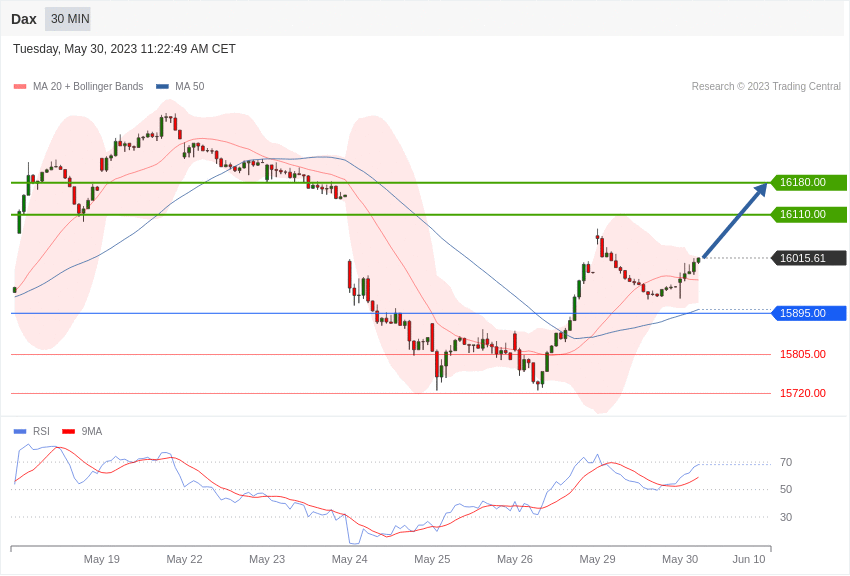Click the 9MA legend red swatch
Image resolution: width=850 pixels, height=576 pixels.
coord(69,431)
